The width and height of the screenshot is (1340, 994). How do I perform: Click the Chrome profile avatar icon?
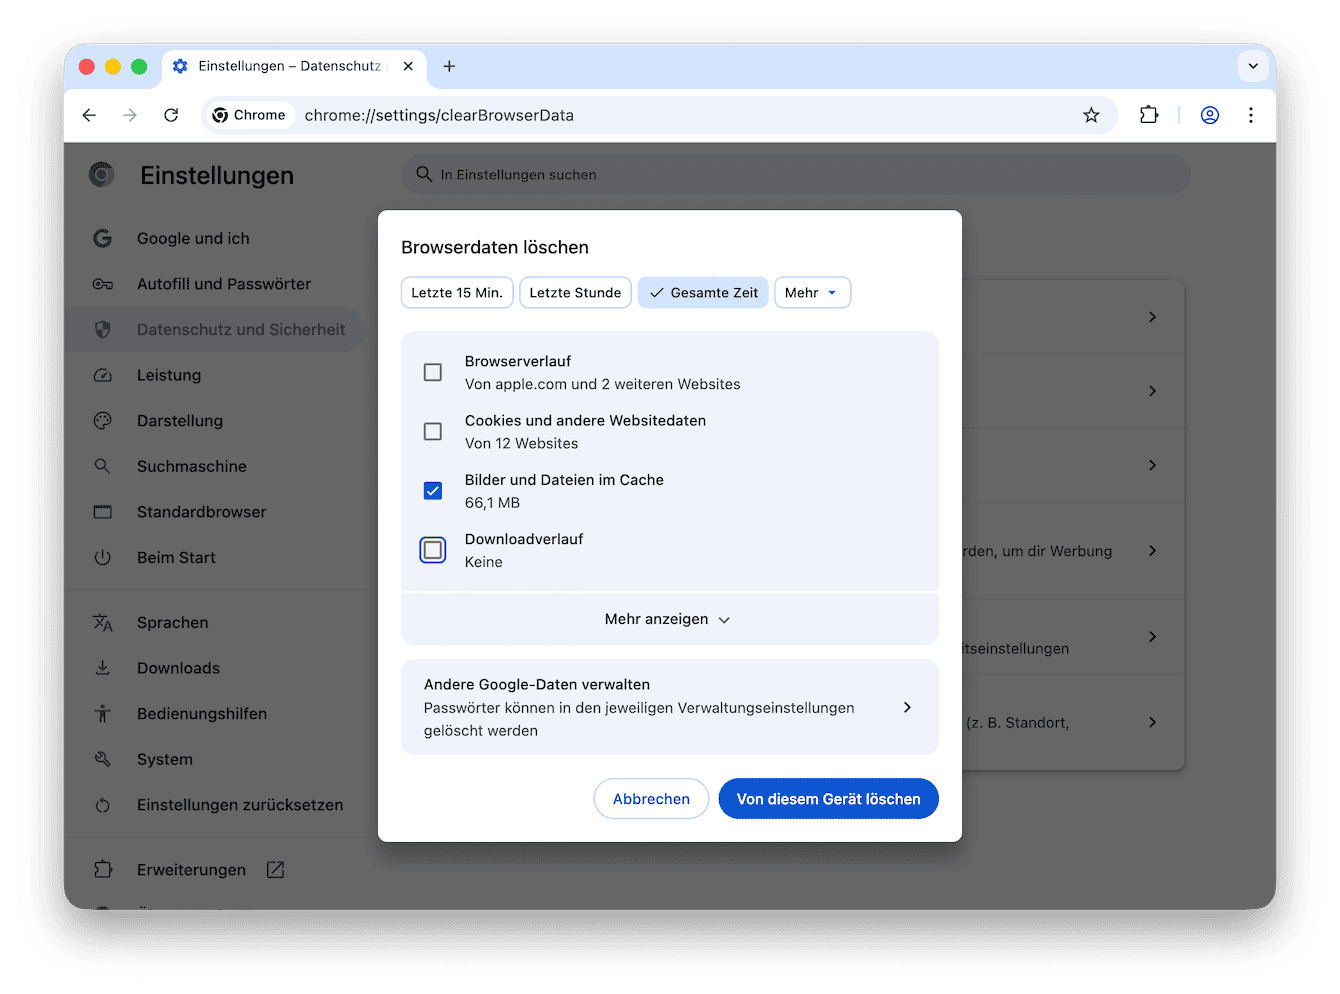(1210, 115)
